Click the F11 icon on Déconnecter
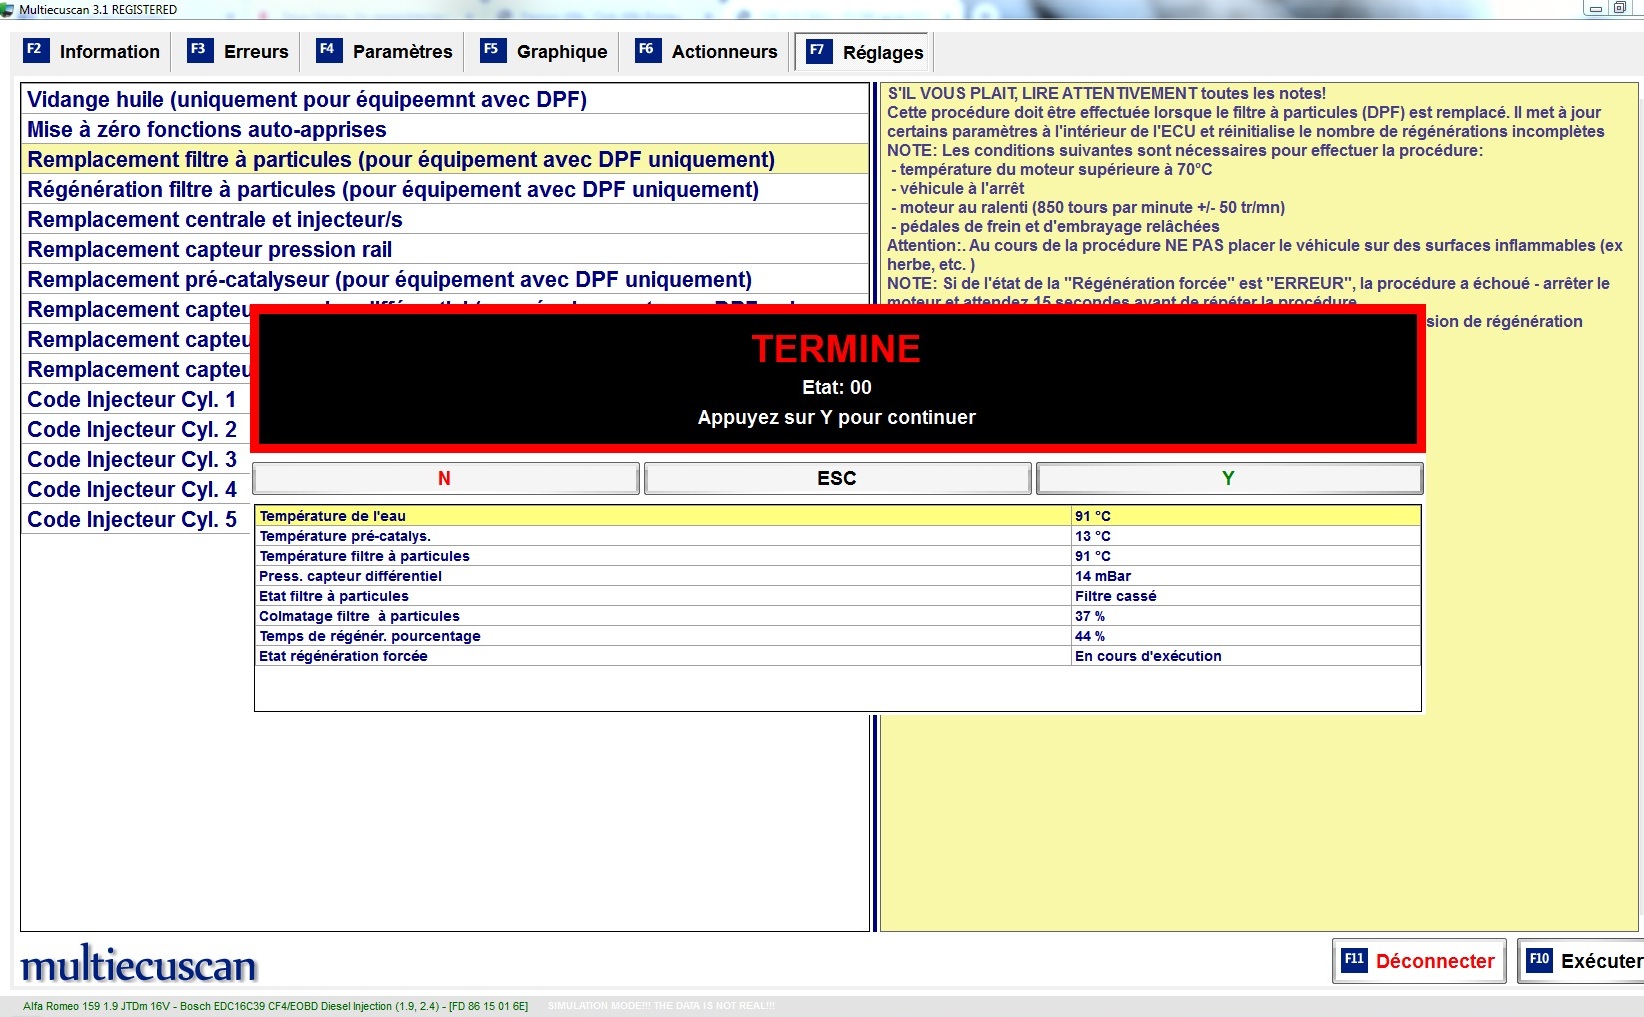1644x1017 pixels. pos(1354,960)
